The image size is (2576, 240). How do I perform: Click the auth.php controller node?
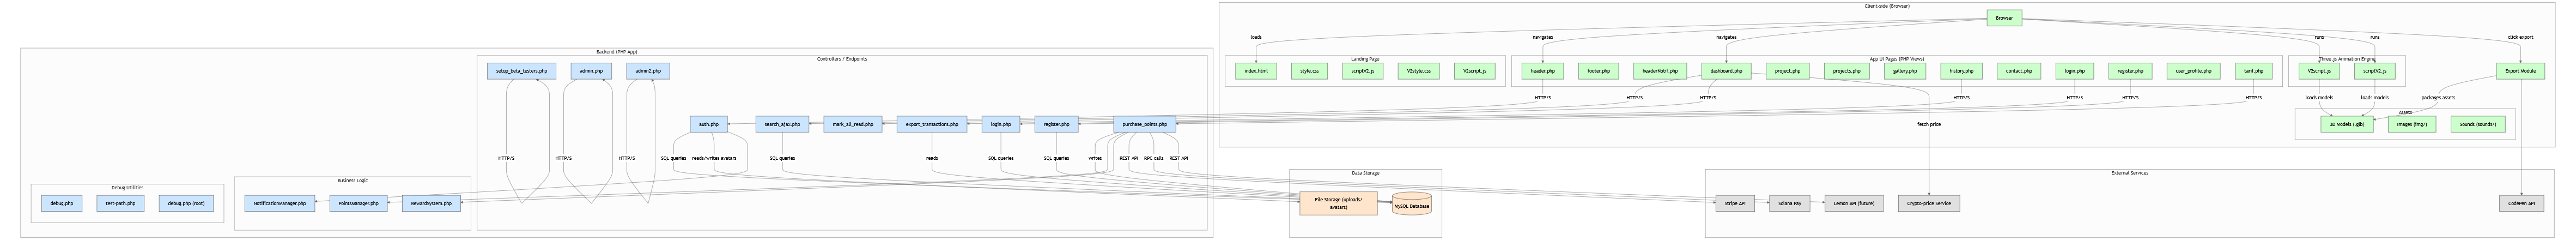(708, 125)
